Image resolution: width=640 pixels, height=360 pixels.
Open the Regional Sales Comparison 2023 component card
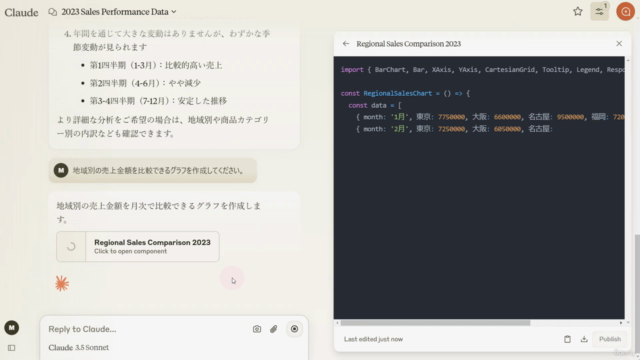click(138, 247)
